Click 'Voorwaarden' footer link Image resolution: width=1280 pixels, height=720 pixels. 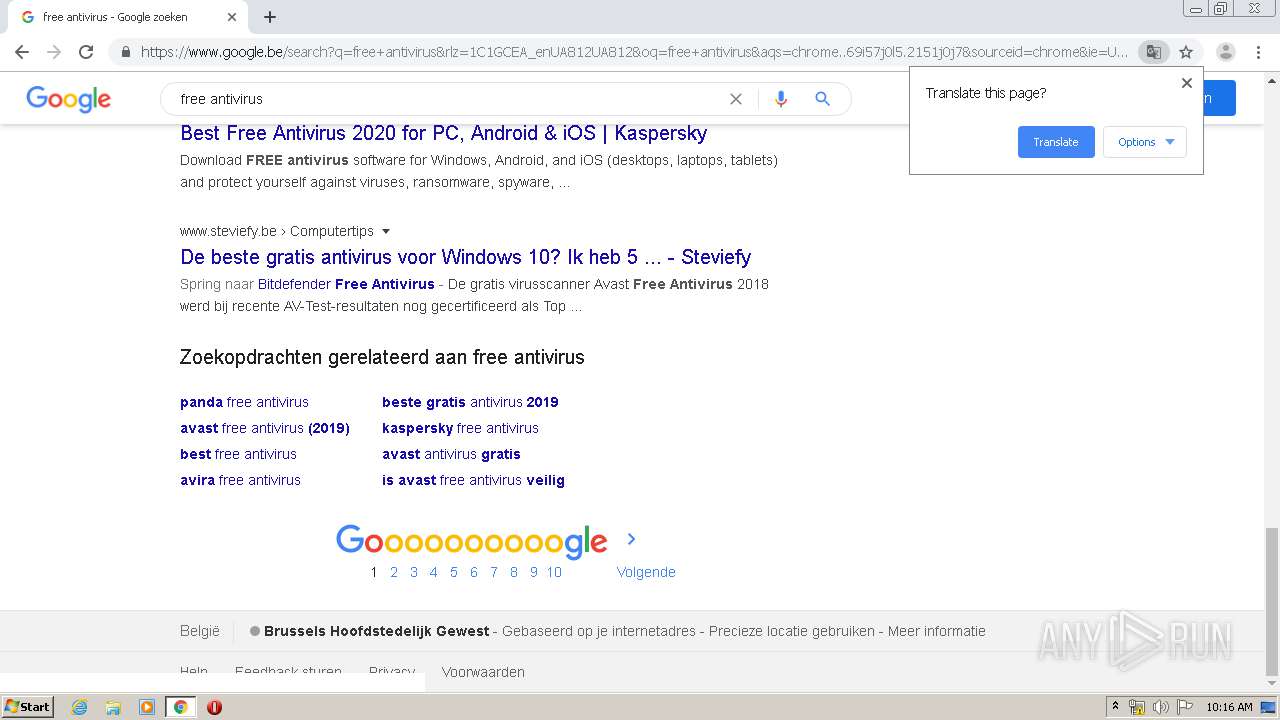(x=483, y=672)
